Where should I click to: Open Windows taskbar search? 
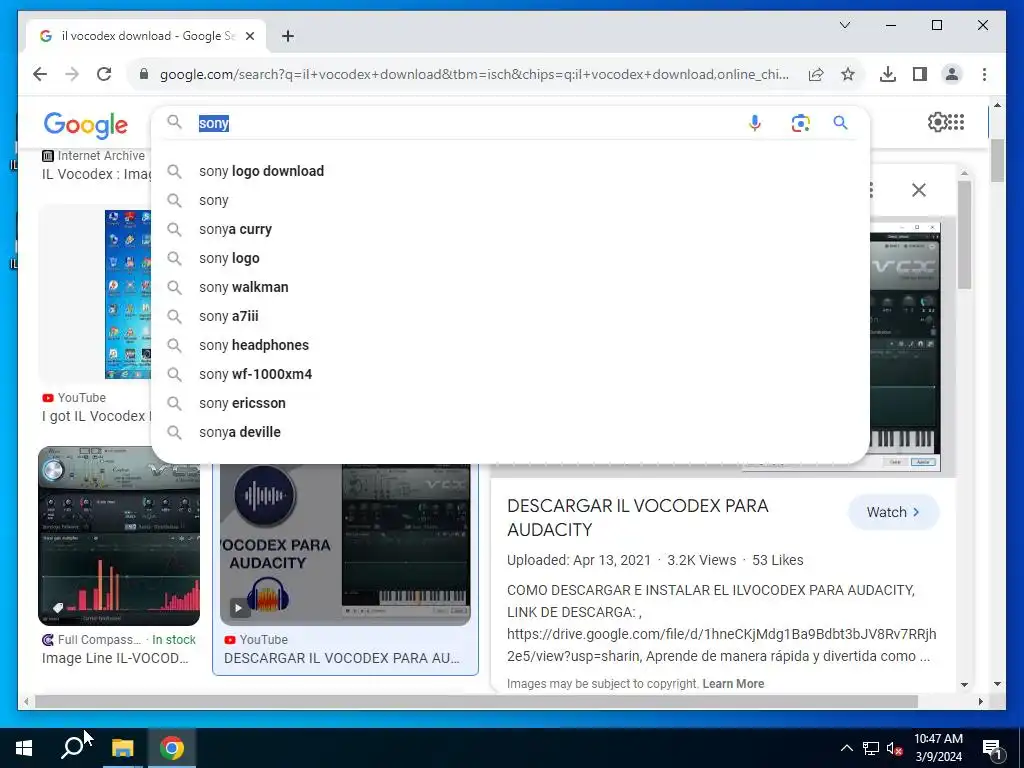pyautogui.click(x=72, y=748)
